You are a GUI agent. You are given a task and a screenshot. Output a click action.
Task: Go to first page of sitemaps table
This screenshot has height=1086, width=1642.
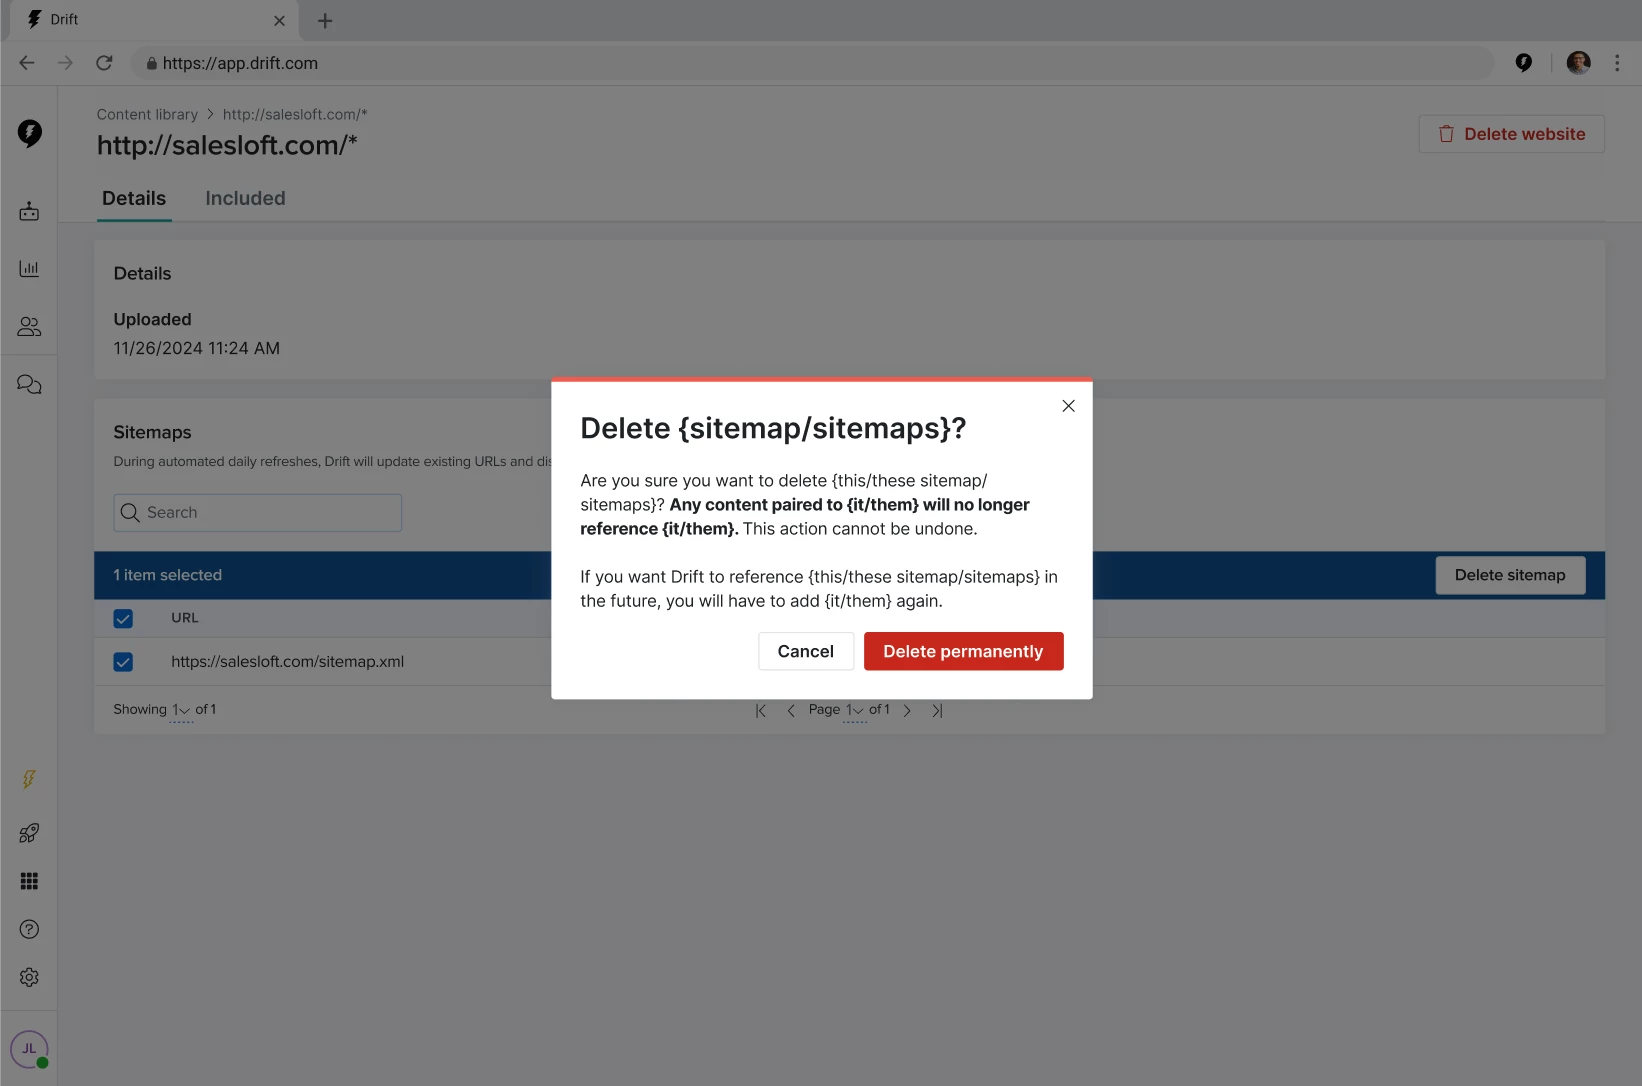(x=760, y=711)
